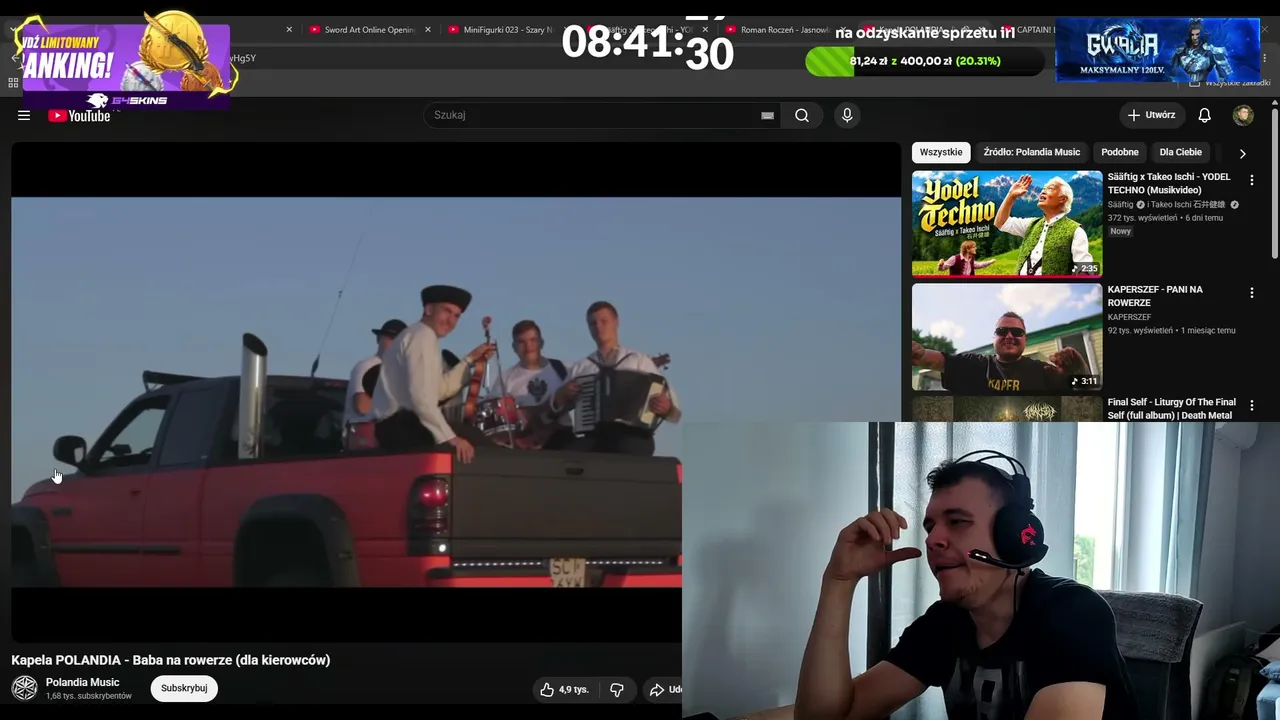Open options menu for YODEL TECHNO video

pos(1251,180)
